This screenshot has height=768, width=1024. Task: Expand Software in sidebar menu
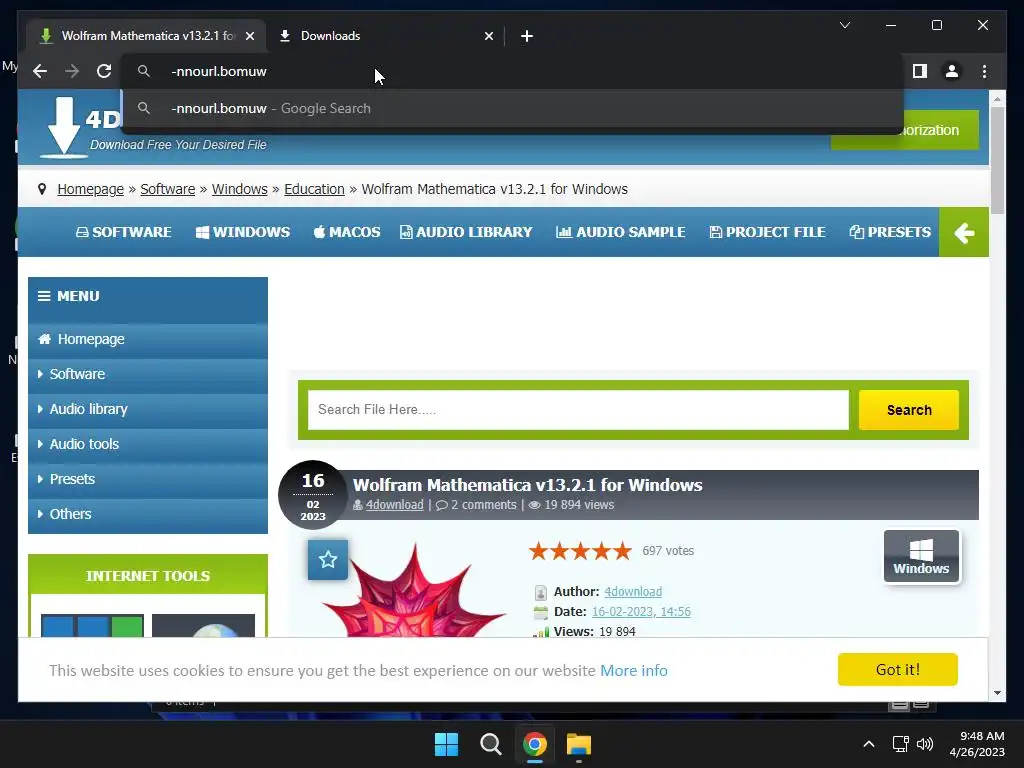click(148, 374)
